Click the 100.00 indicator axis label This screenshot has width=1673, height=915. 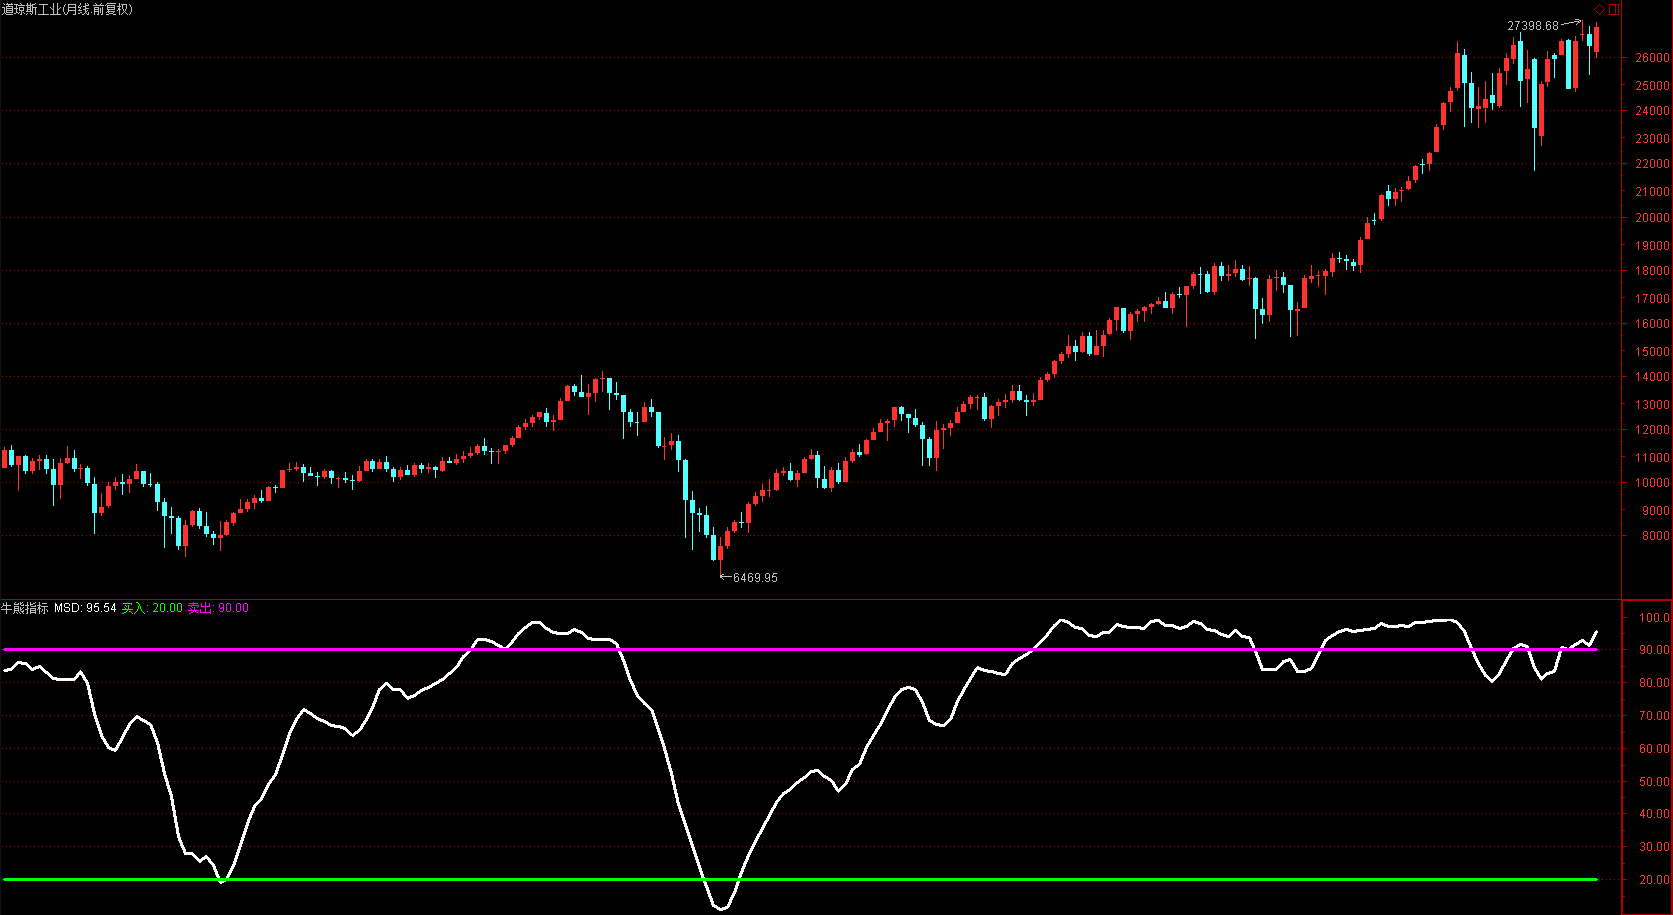pos(1654,618)
